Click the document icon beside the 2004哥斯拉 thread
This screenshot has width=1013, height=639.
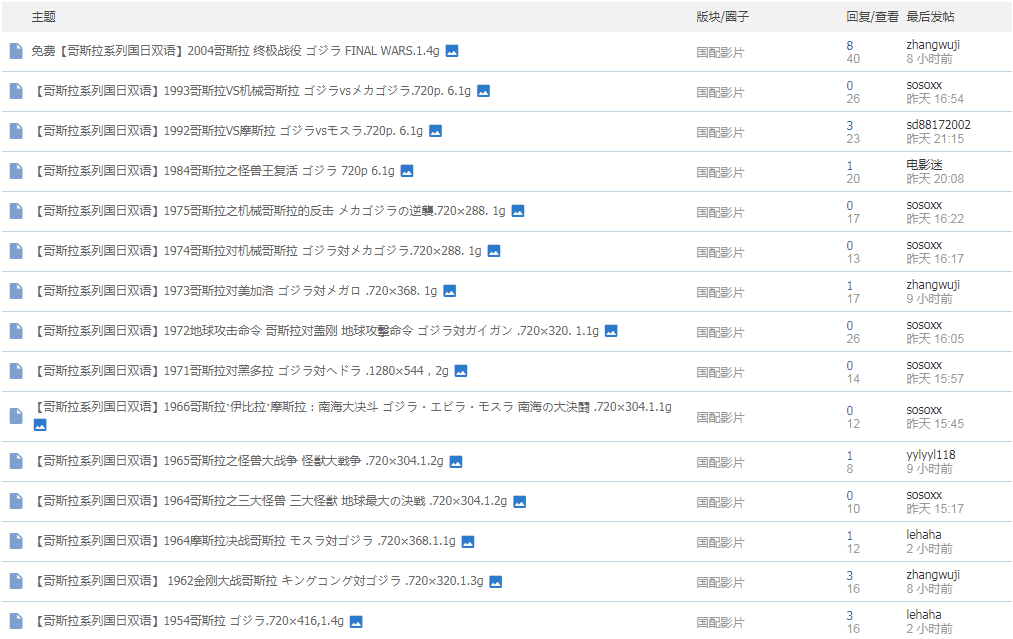(14, 50)
